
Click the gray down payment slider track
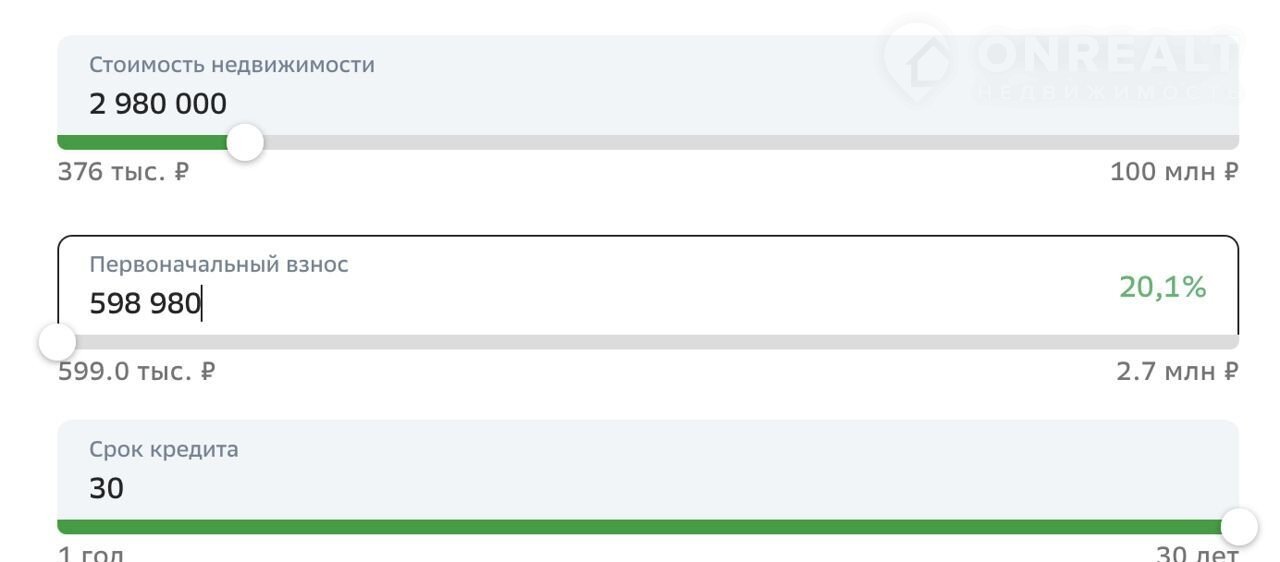coord(650,343)
